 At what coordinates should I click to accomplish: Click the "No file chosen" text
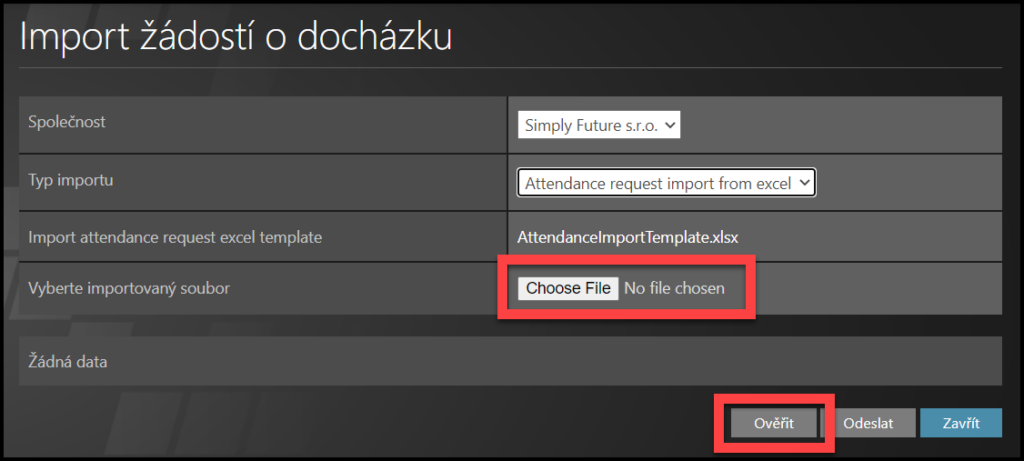674,288
